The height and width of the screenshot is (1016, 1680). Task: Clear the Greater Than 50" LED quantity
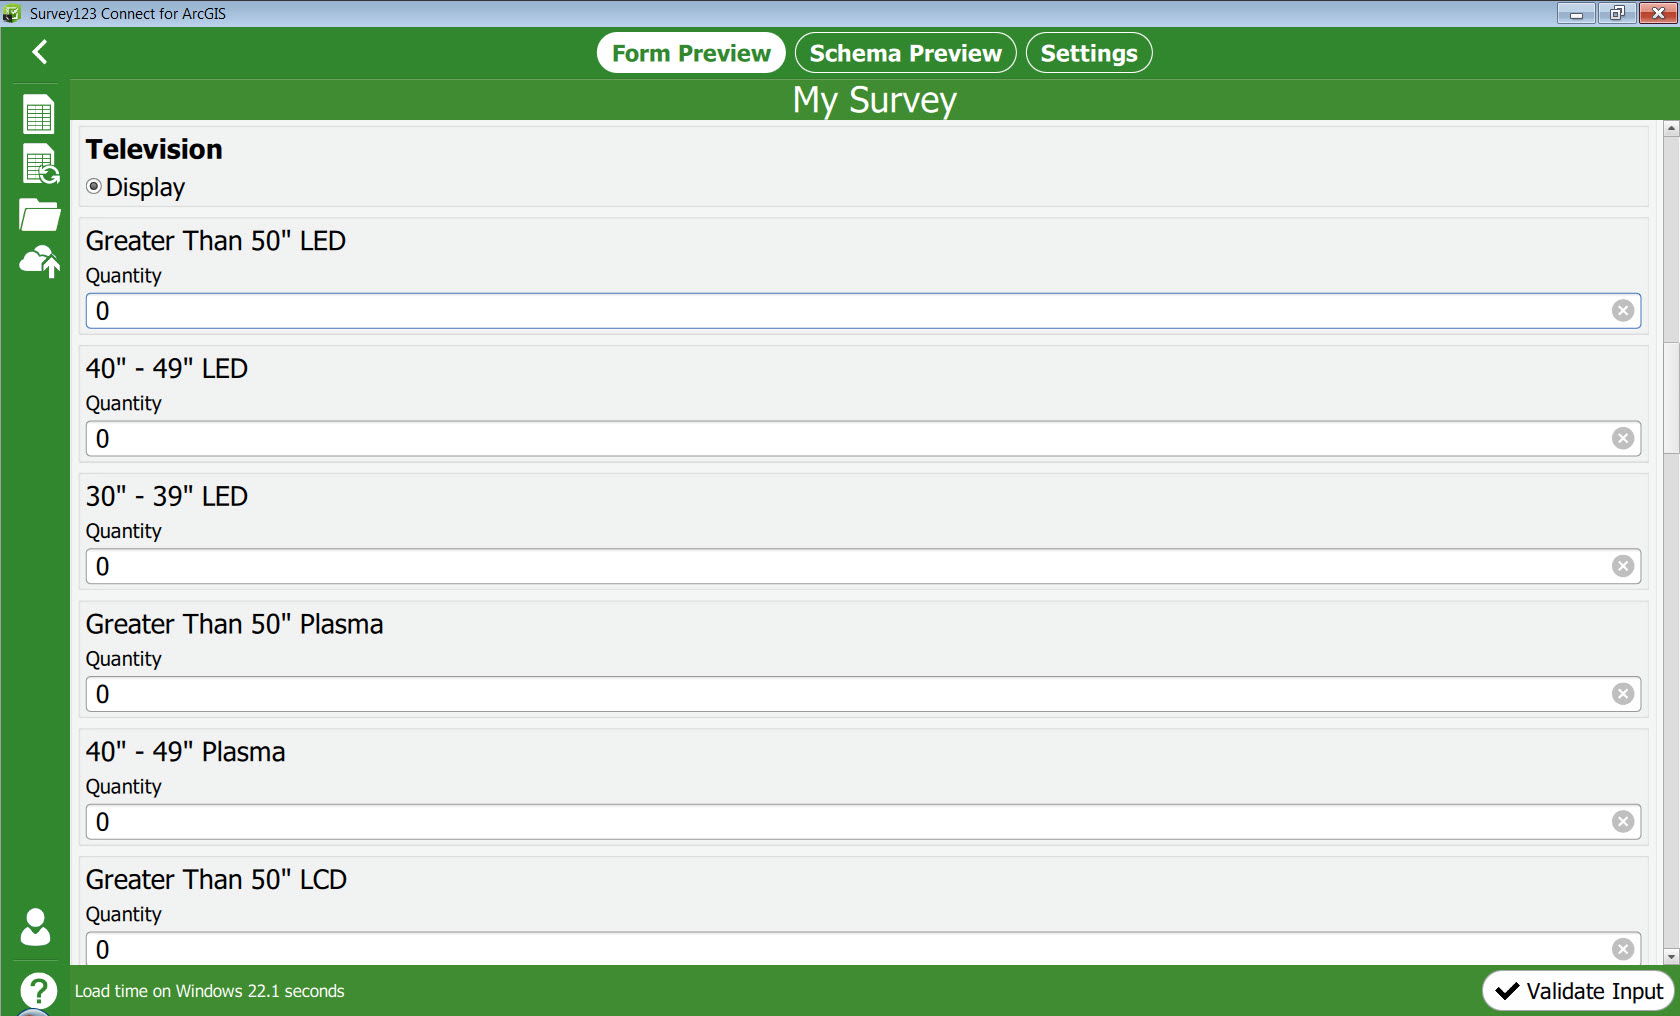pos(1623,311)
